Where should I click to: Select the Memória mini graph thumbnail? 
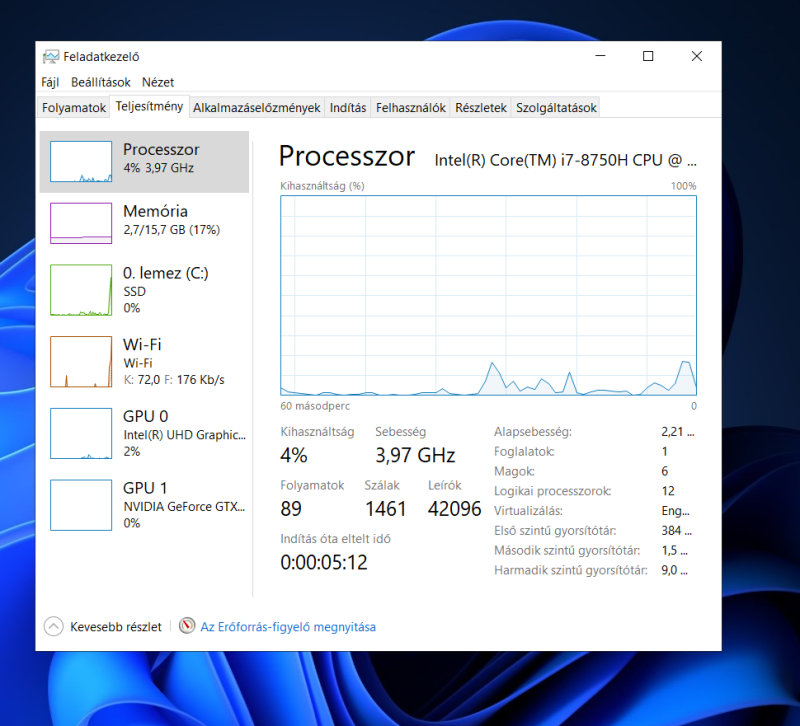click(81, 223)
